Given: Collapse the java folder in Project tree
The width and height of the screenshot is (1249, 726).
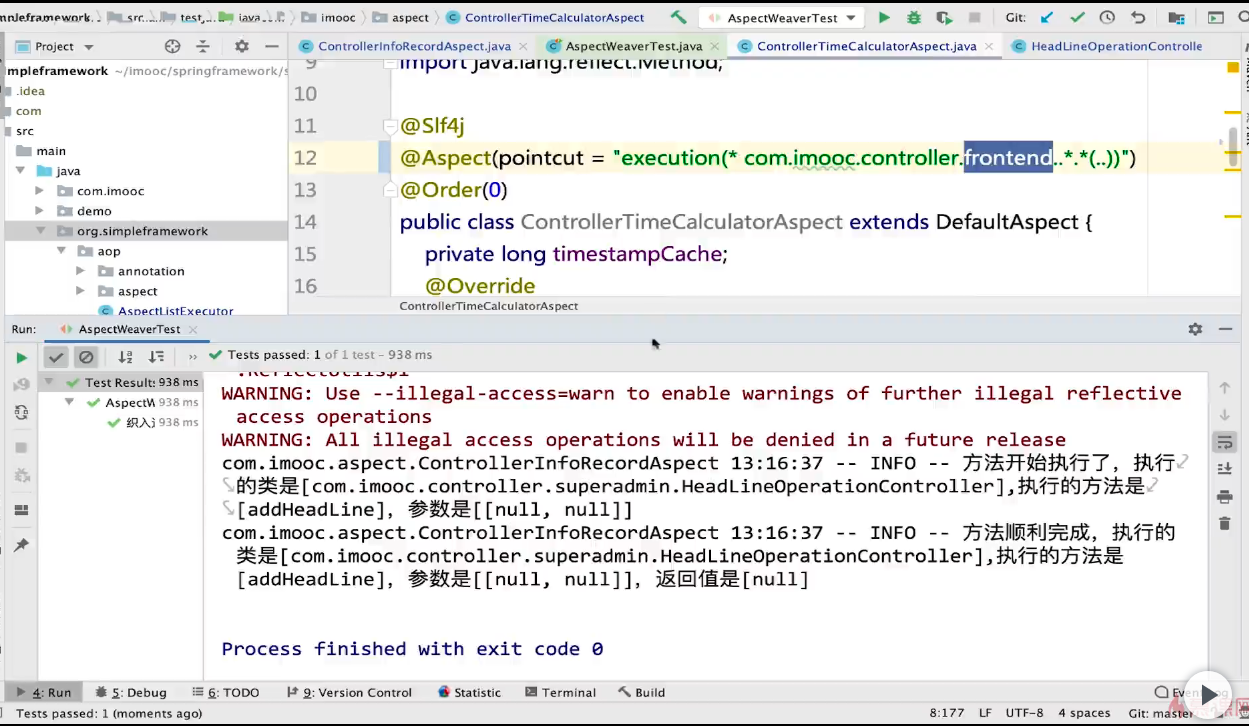Looking at the screenshot, I should pyautogui.click(x=19, y=171).
